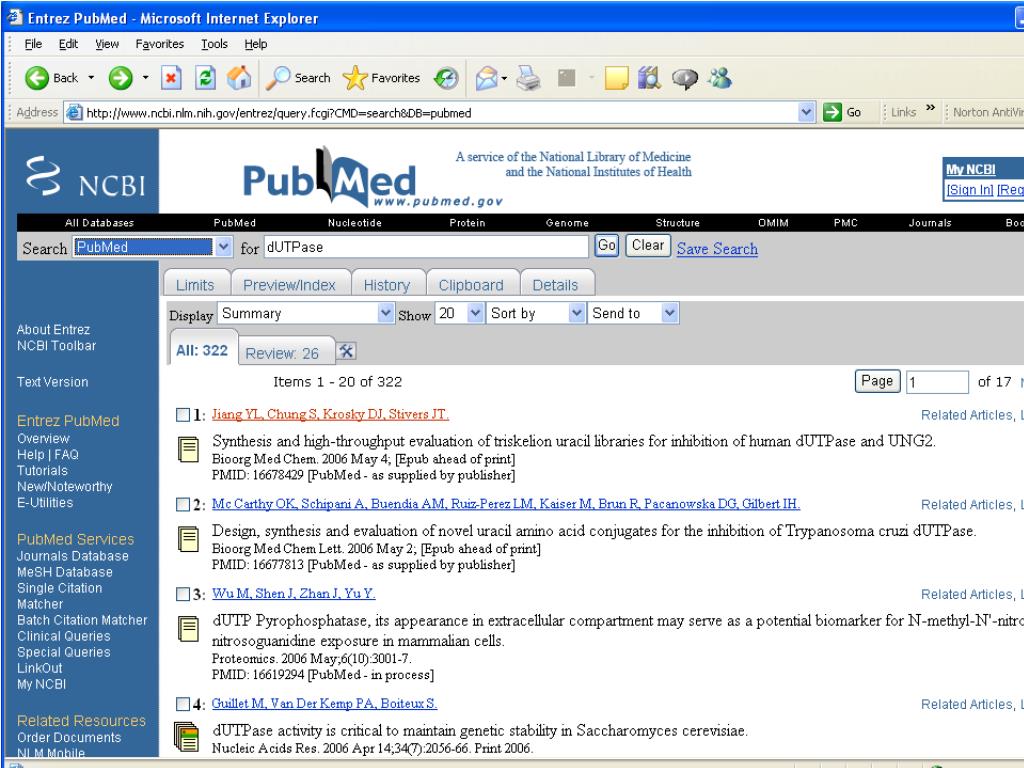Open the Search magnifier toolbar button
Image resolution: width=1024 pixels, height=768 pixels.
[298, 78]
